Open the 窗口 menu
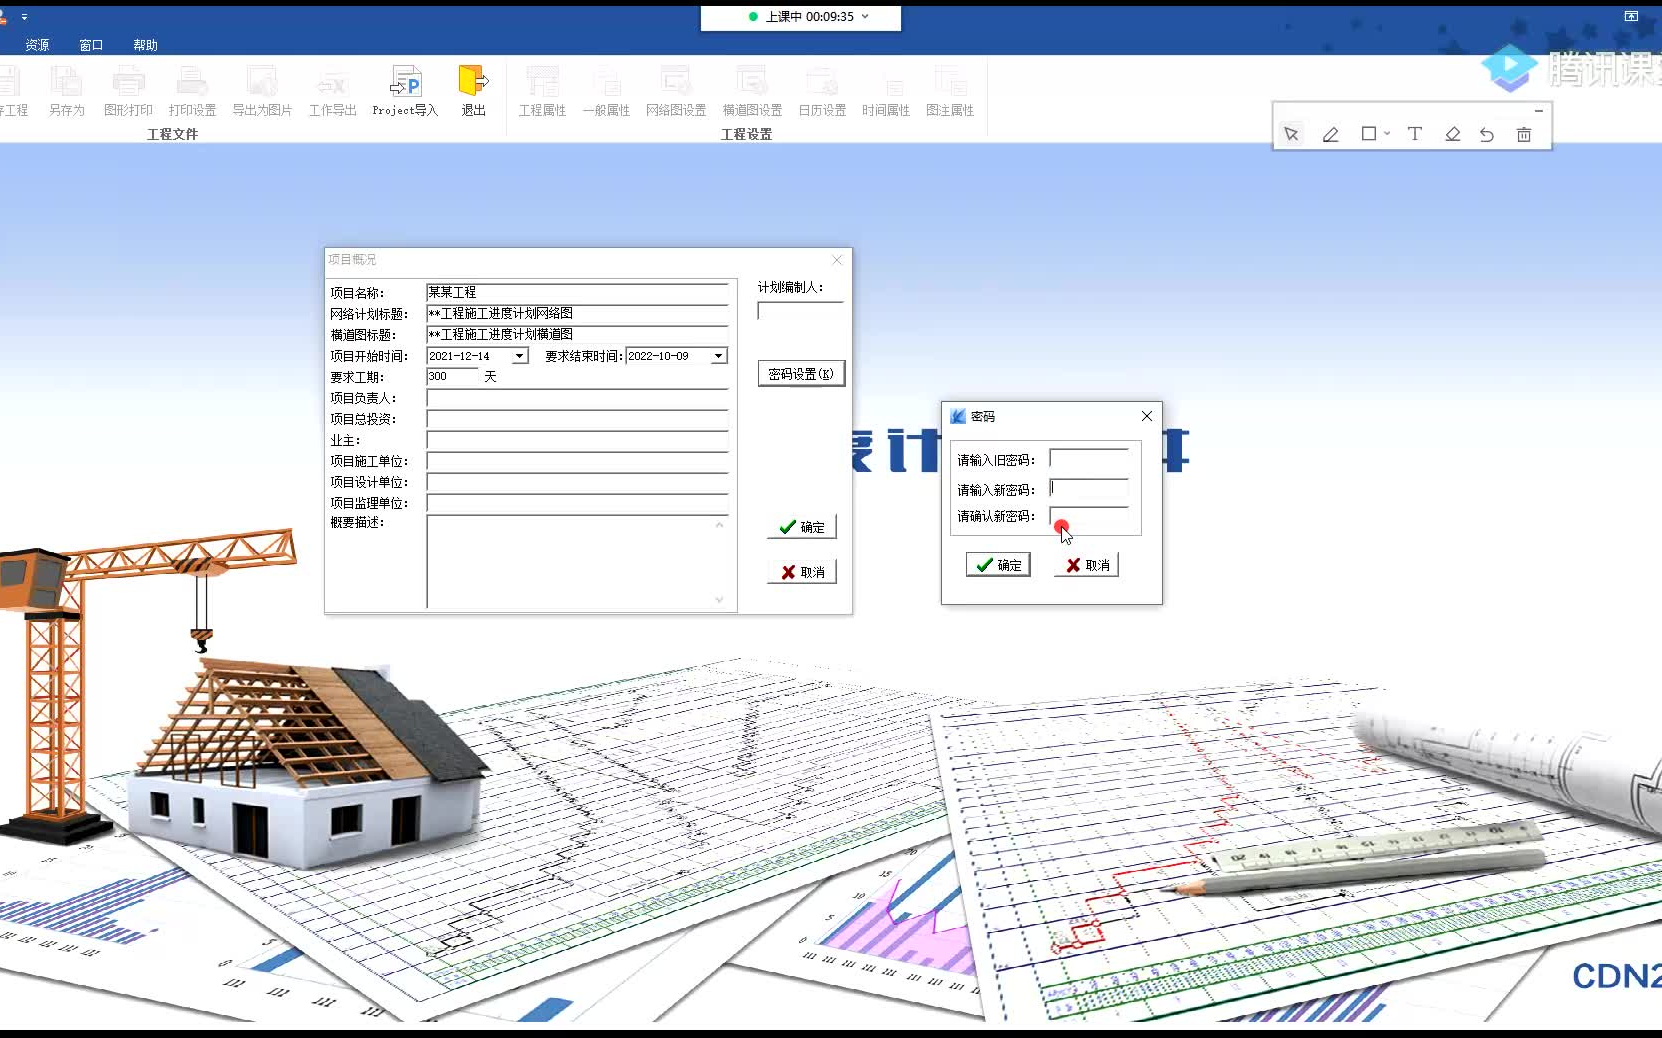Viewport: 1662px width, 1038px height. (91, 45)
